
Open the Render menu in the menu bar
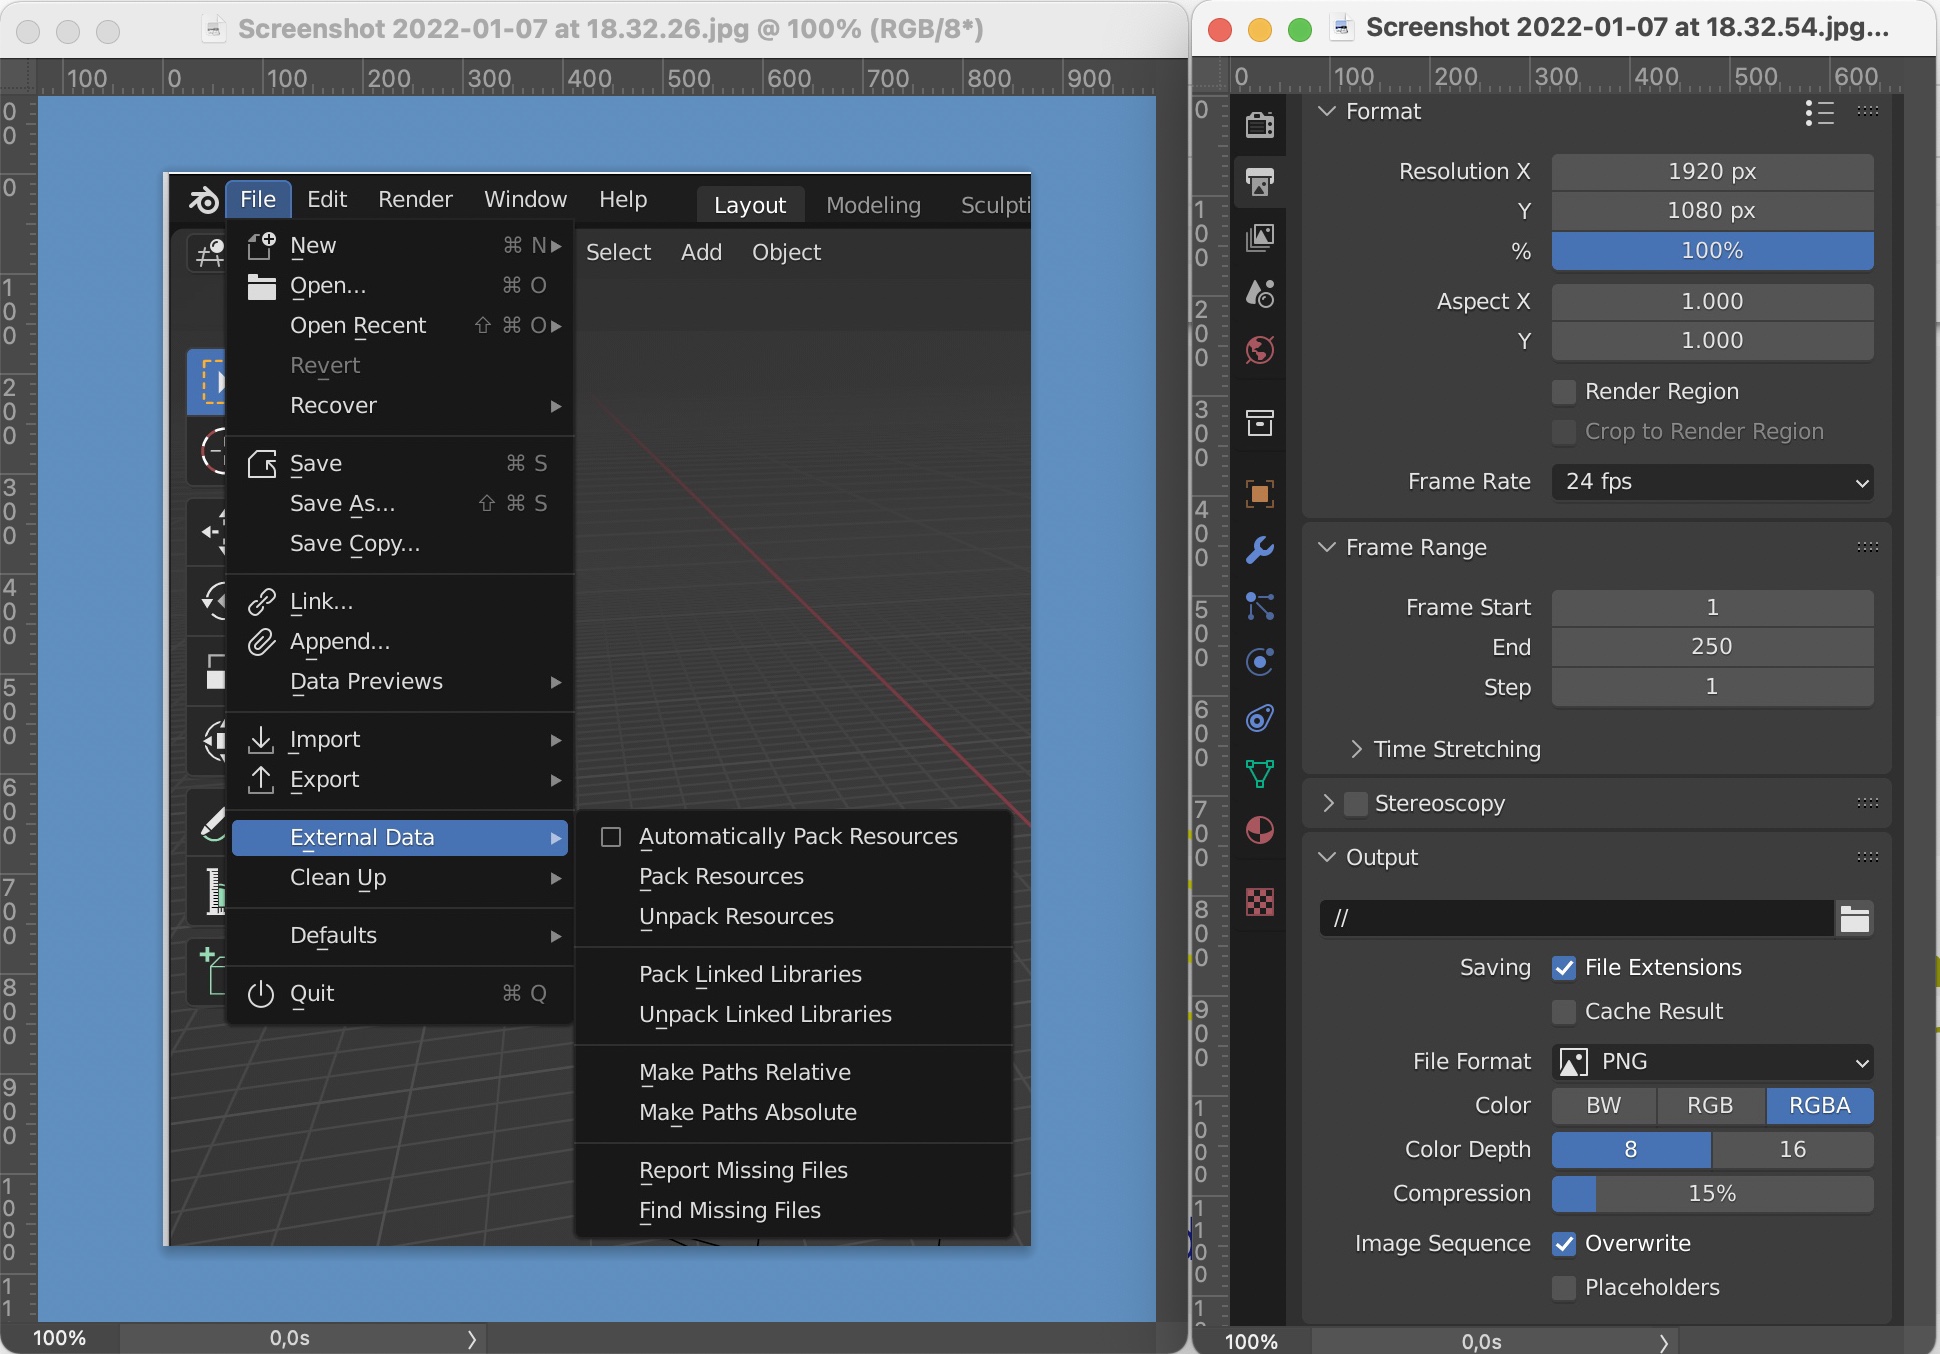[415, 199]
